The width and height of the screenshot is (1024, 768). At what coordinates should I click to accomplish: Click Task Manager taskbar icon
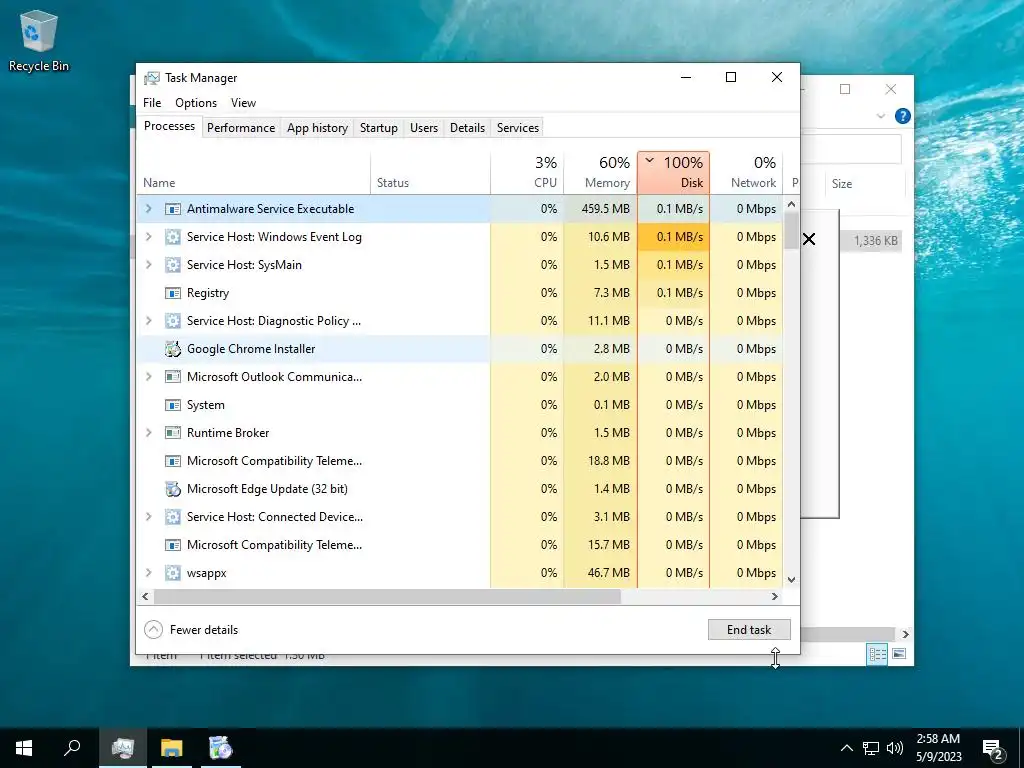click(123, 748)
